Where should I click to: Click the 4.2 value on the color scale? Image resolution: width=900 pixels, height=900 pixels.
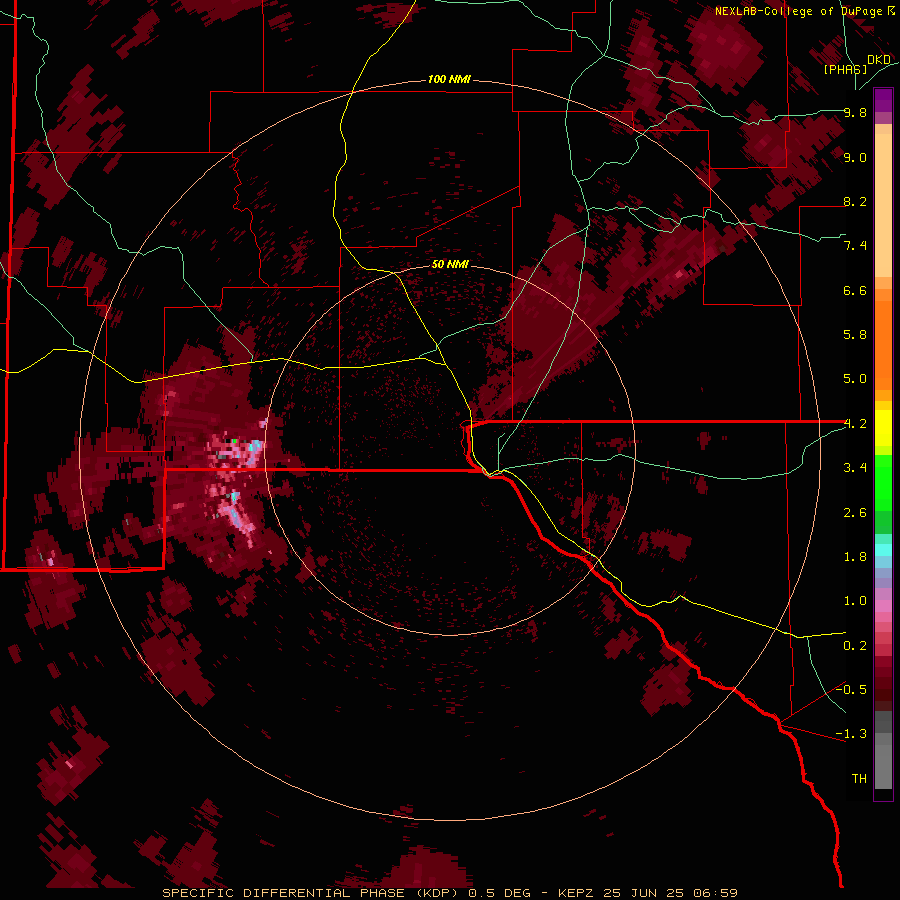click(855, 424)
